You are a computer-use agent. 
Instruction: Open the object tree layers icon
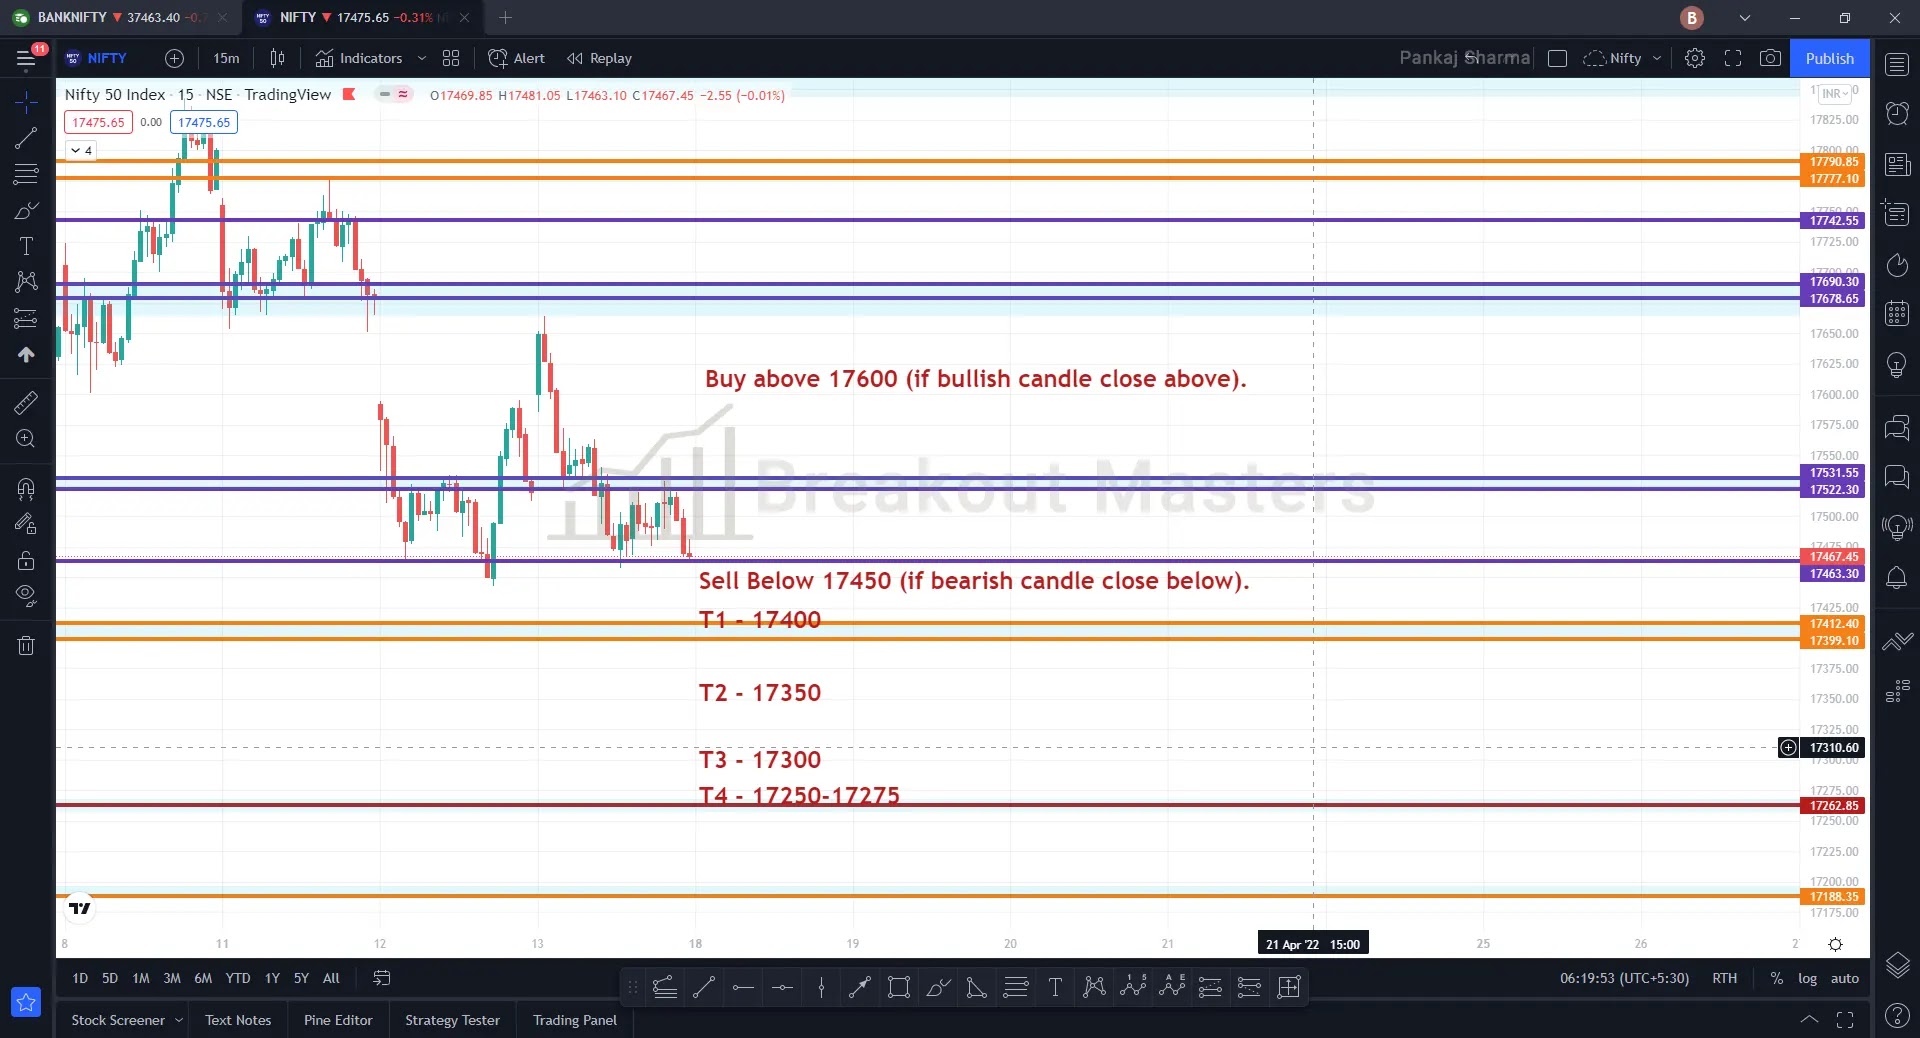point(1897,965)
